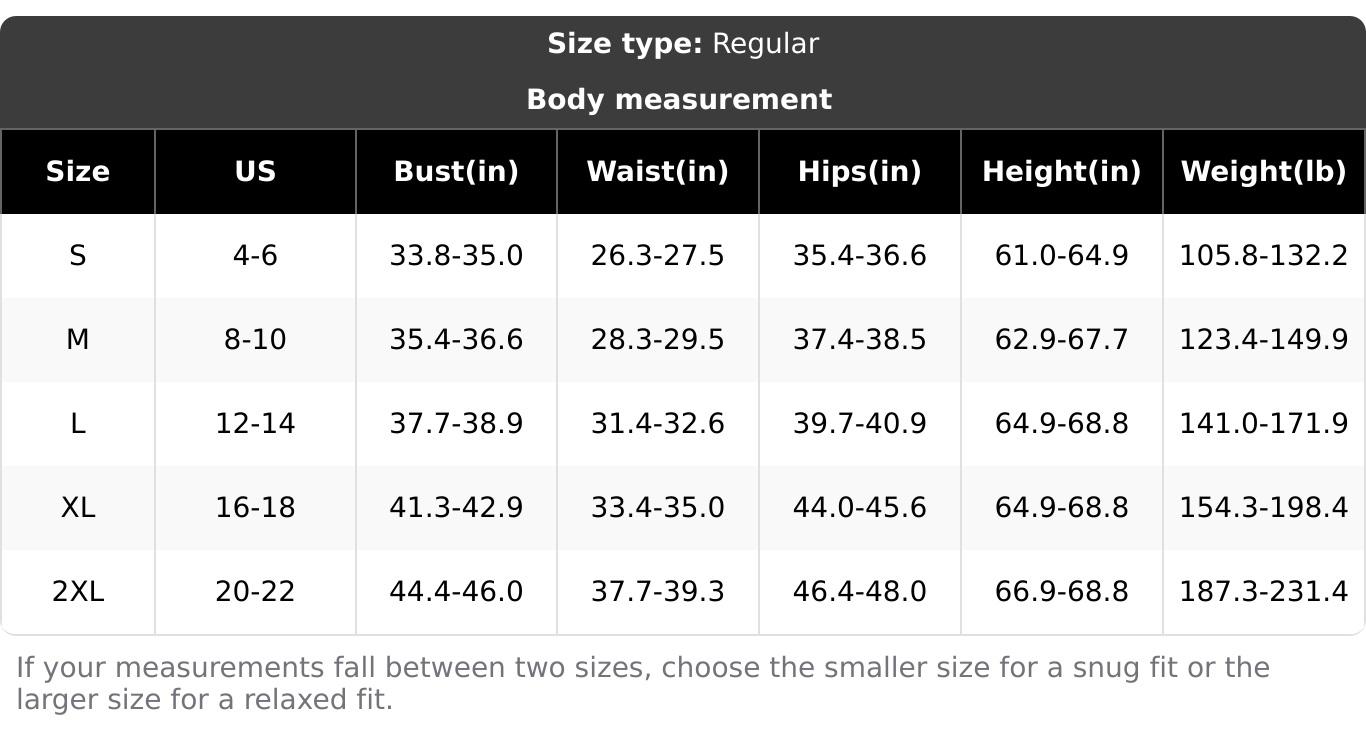
Task: Click the Size type: Regular heading
Action: tap(683, 44)
